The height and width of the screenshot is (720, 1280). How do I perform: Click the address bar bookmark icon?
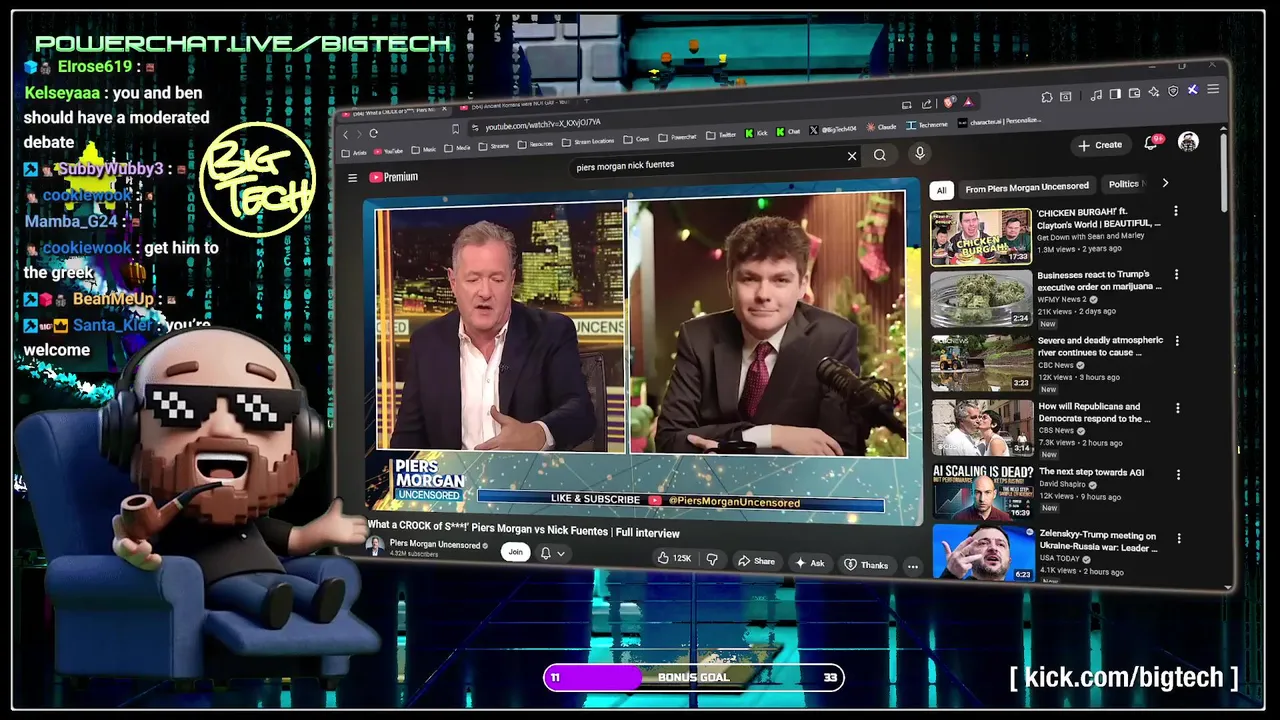tap(455, 129)
